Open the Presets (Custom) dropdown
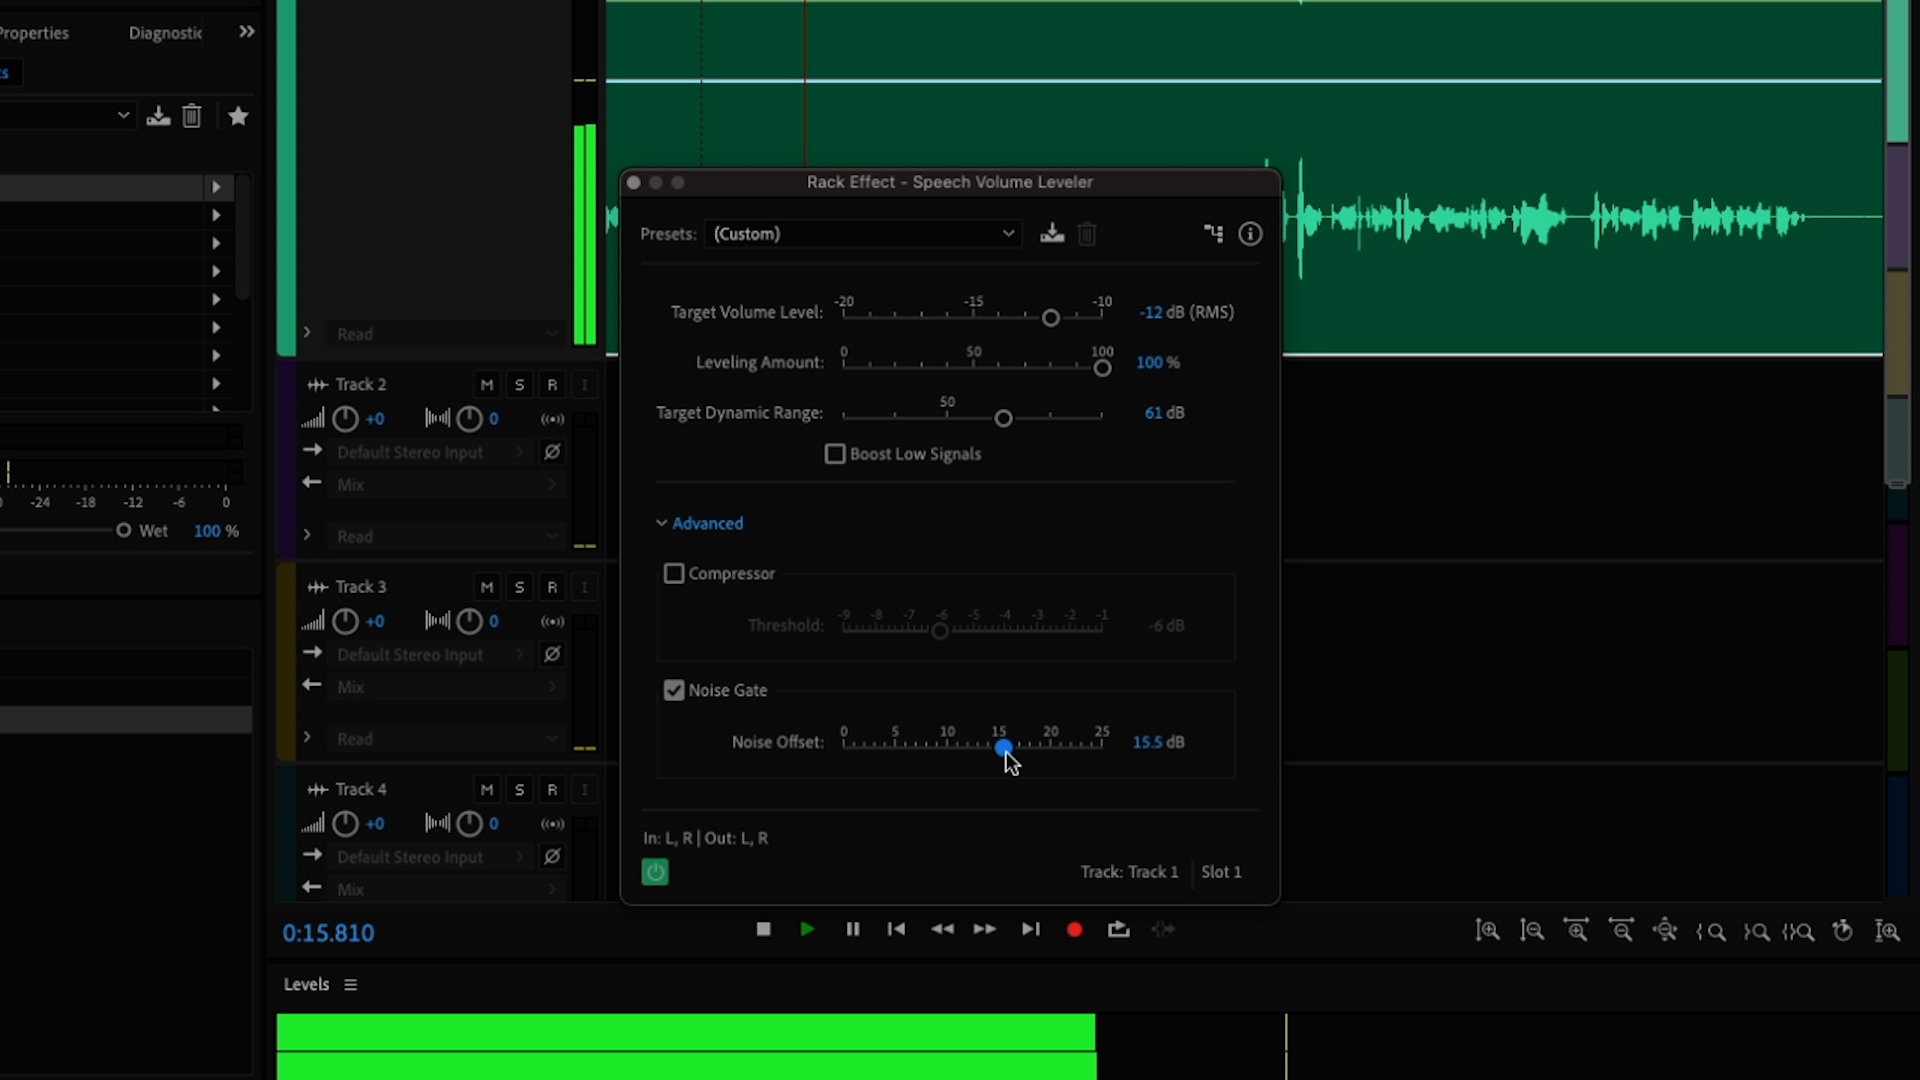Image resolution: width=1920 pixels, height=1080 pixels. tap(863, 233)
